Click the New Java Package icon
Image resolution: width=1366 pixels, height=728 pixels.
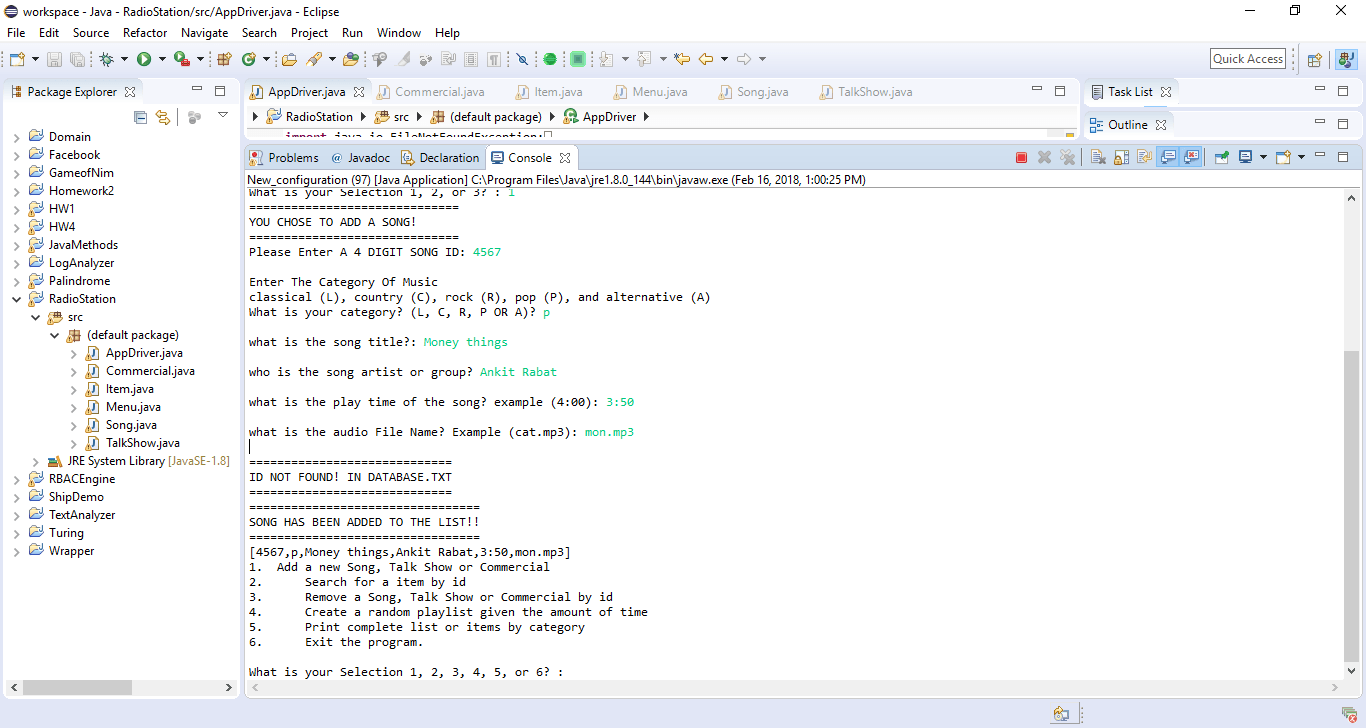224,59
